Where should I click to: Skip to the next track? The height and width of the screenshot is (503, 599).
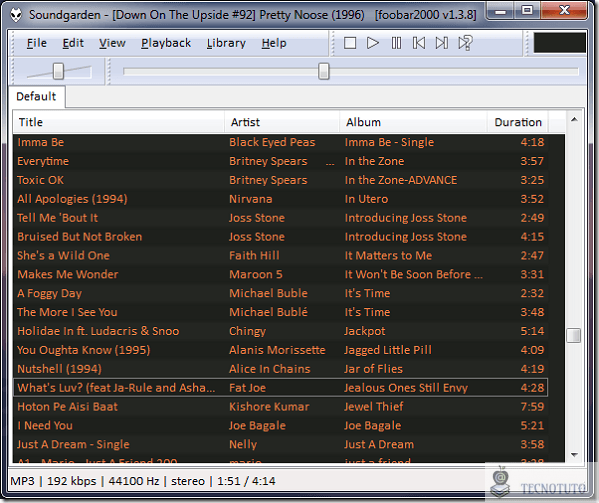click(442, 43)
